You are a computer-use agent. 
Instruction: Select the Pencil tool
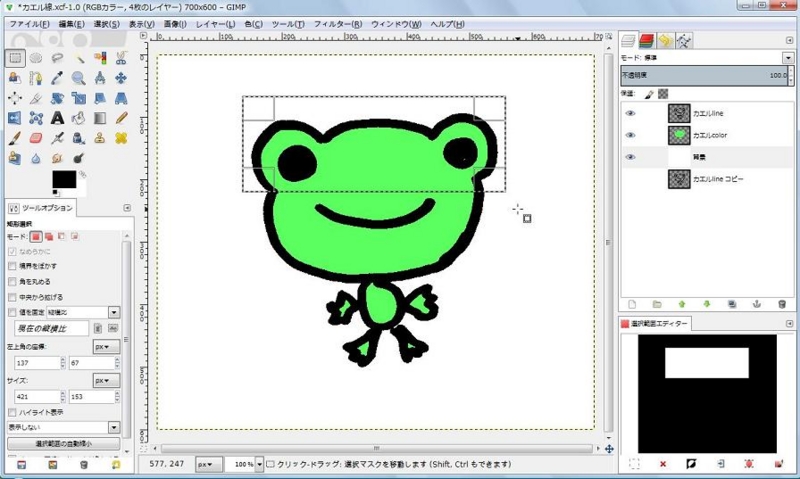pyautogui.click(x=121, y=118)
